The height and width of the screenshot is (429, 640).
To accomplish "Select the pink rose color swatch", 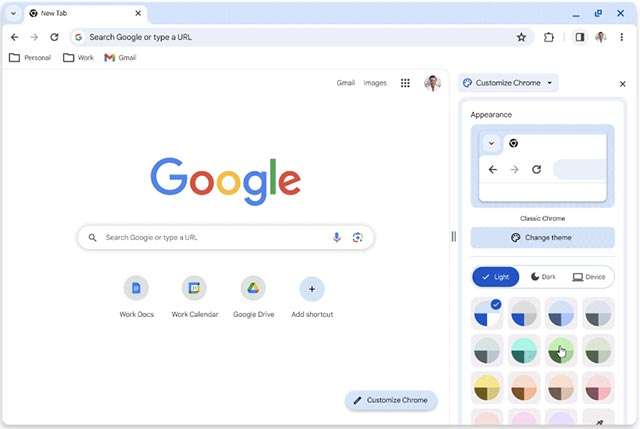I will 598,388.
